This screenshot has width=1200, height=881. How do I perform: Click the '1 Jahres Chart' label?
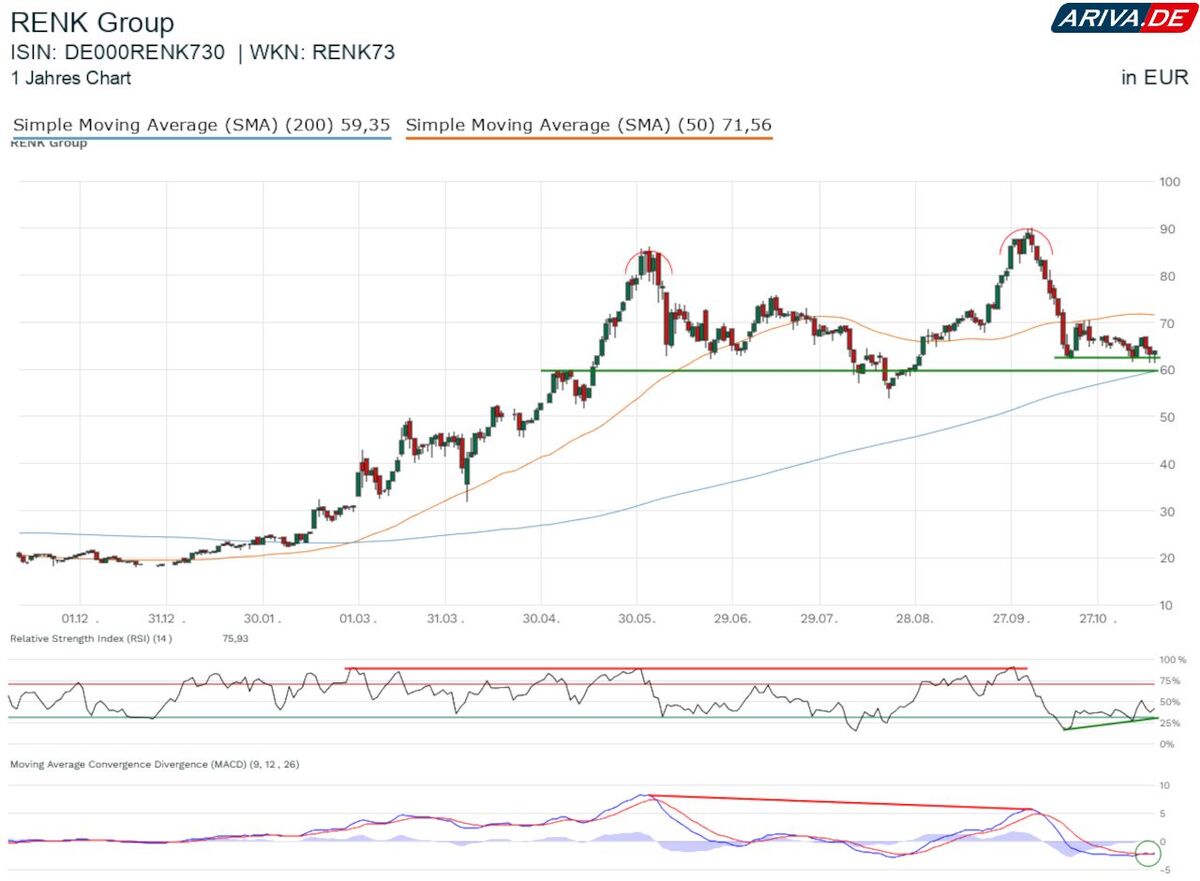70,77
